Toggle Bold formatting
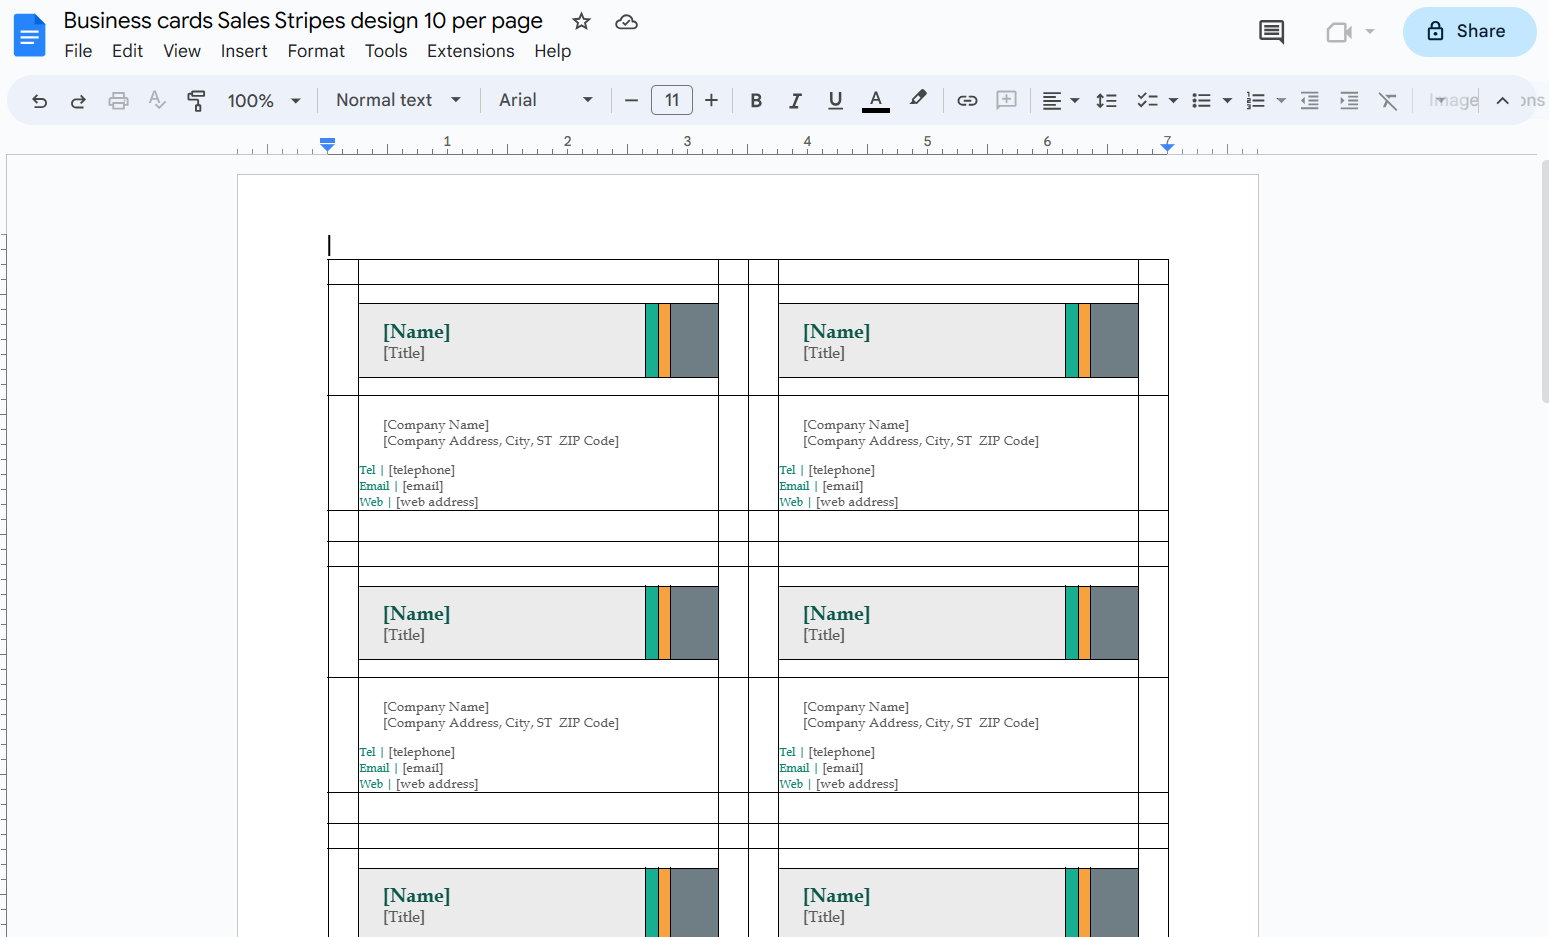Screen dimensions: 1549x937 pyautogui.click(x=756, y=101)
